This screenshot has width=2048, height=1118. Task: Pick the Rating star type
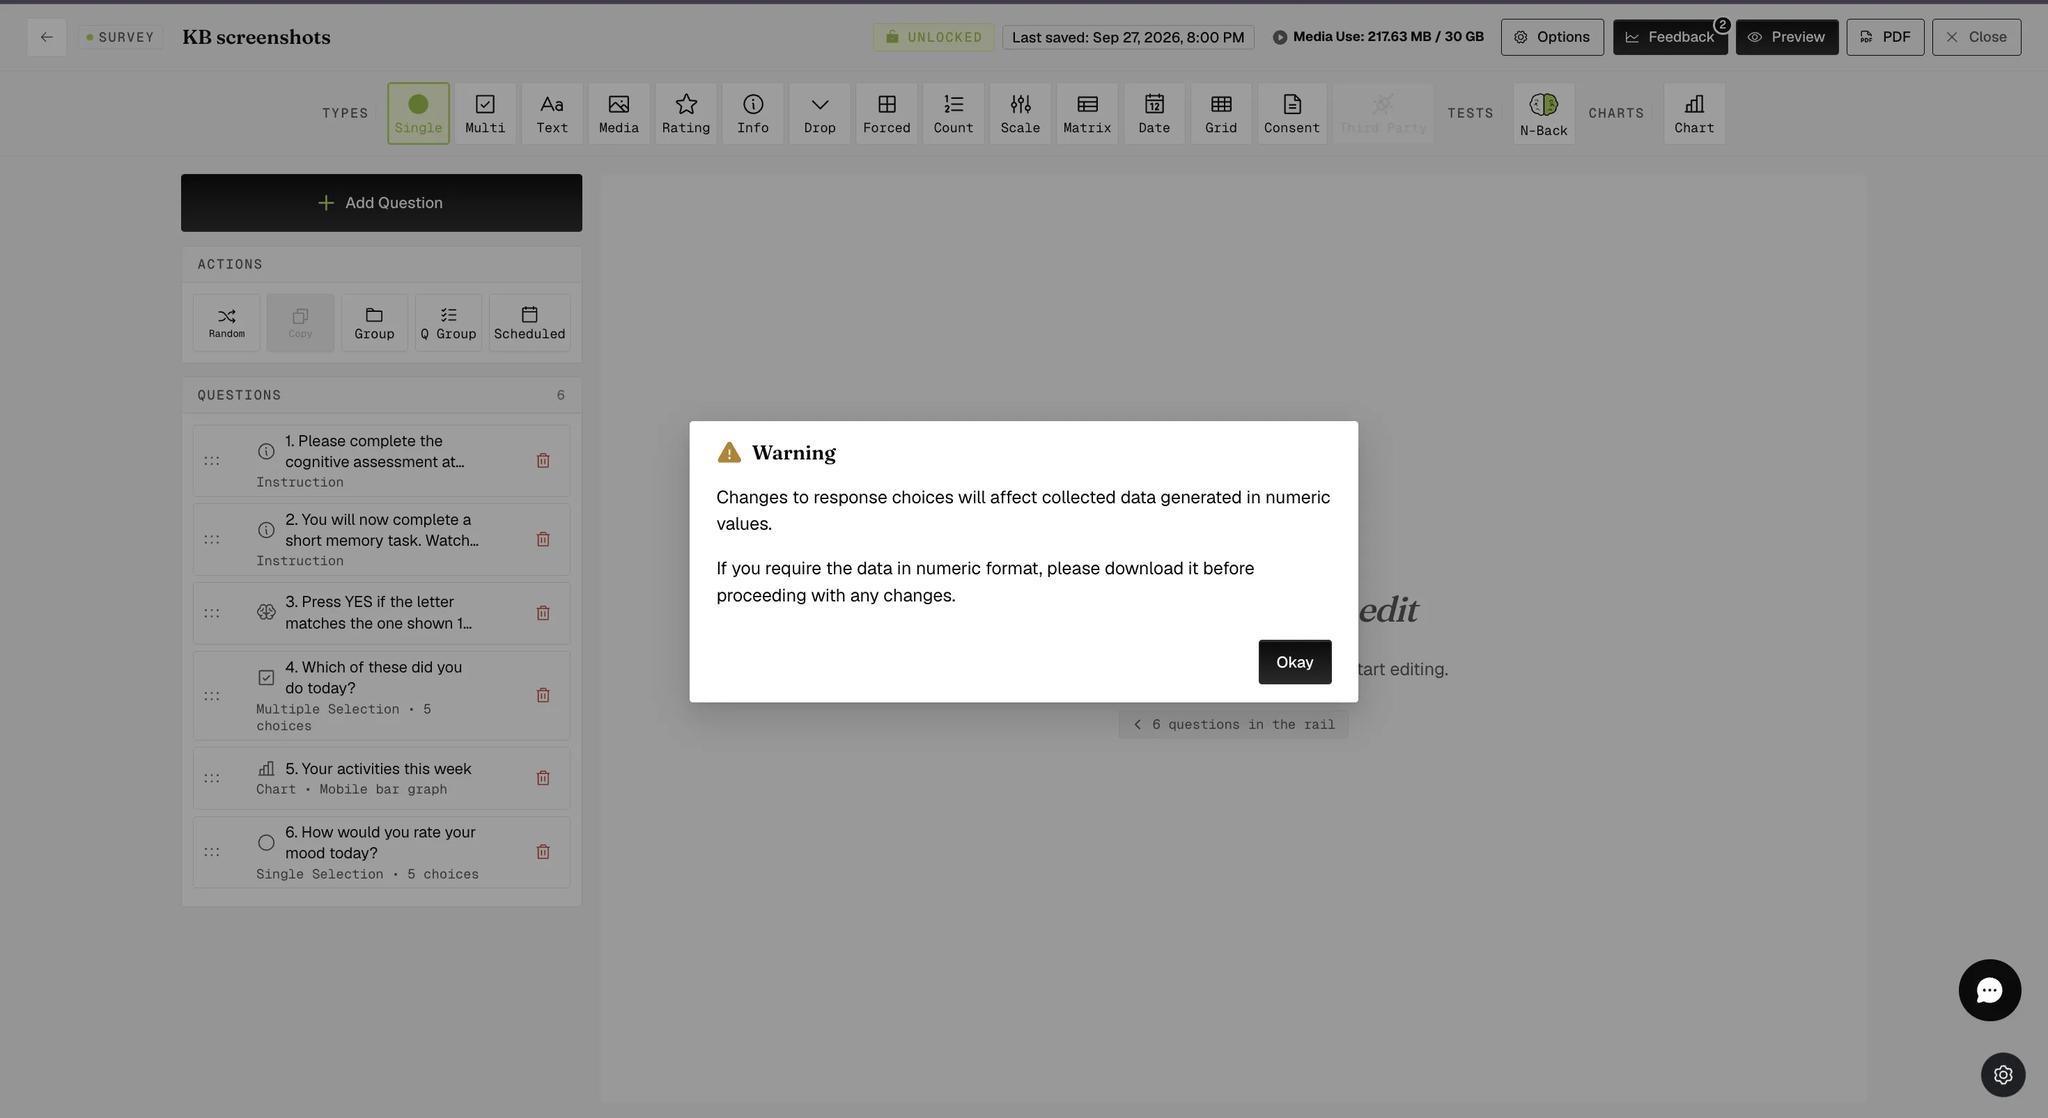686,113
